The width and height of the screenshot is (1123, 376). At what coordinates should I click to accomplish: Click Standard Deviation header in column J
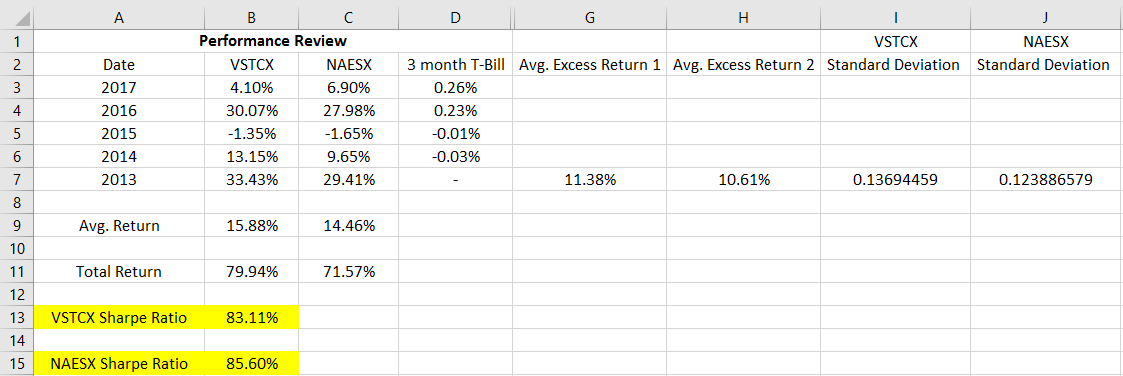(1046, 64)
